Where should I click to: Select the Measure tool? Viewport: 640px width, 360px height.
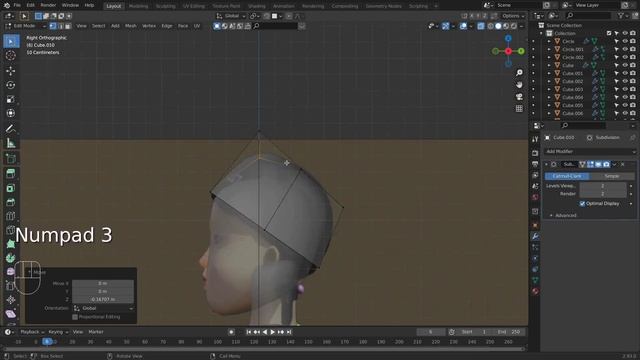tap(11, 143)
